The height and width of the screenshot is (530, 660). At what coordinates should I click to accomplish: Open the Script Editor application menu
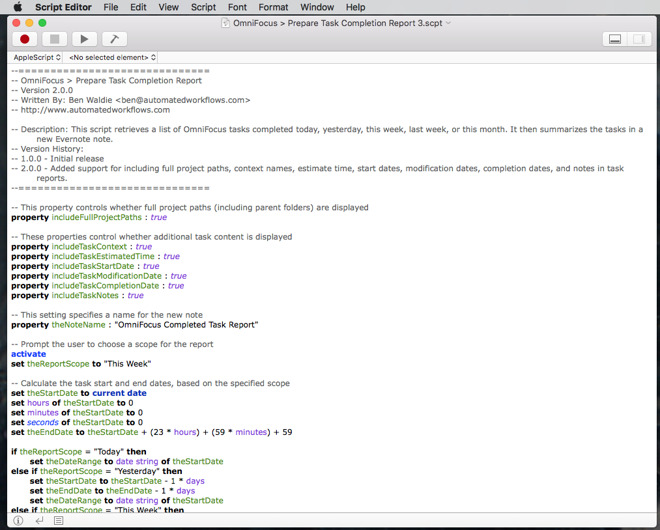[64, 7]
